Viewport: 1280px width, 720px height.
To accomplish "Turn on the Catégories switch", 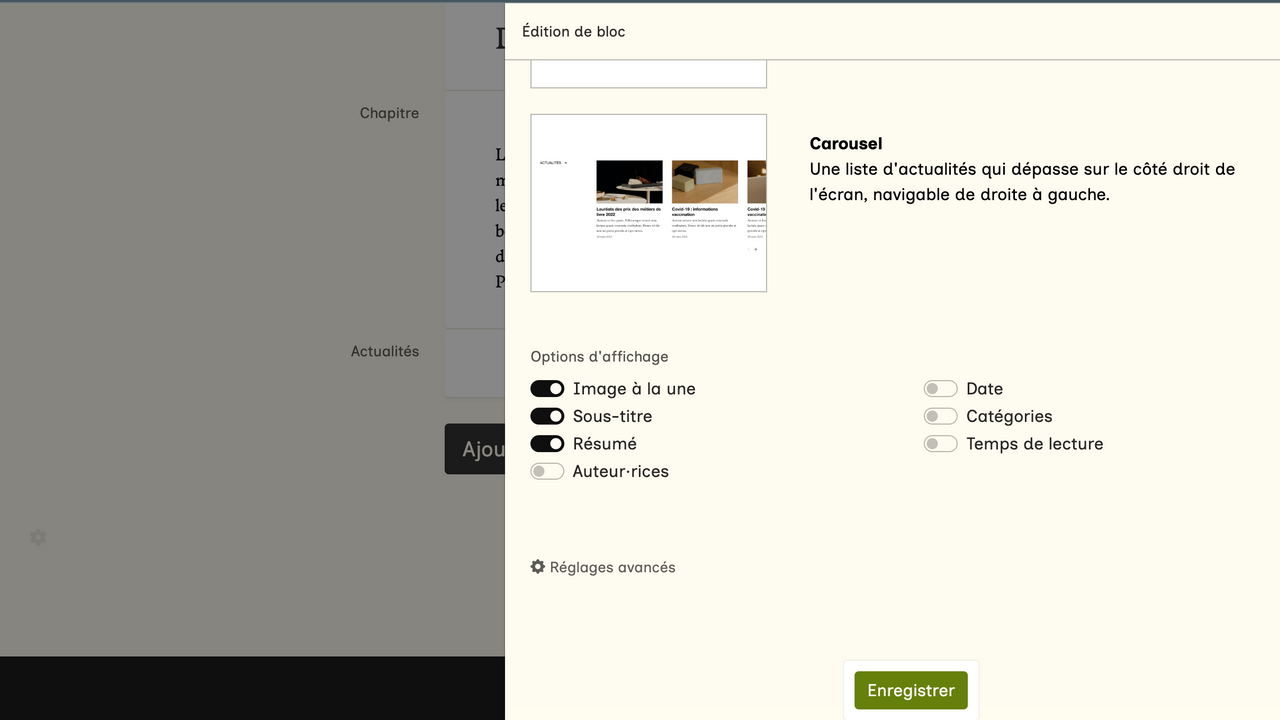I will (x=940, y=416).
